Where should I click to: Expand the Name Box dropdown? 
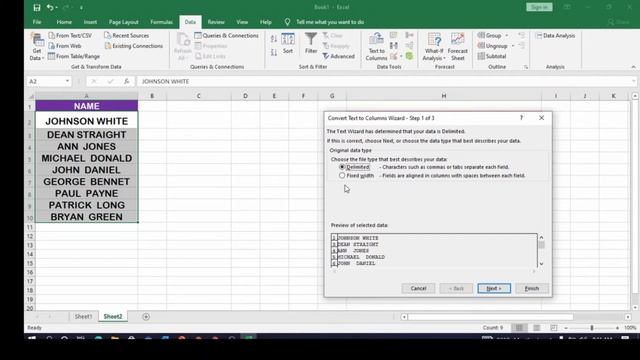(67, 81)
